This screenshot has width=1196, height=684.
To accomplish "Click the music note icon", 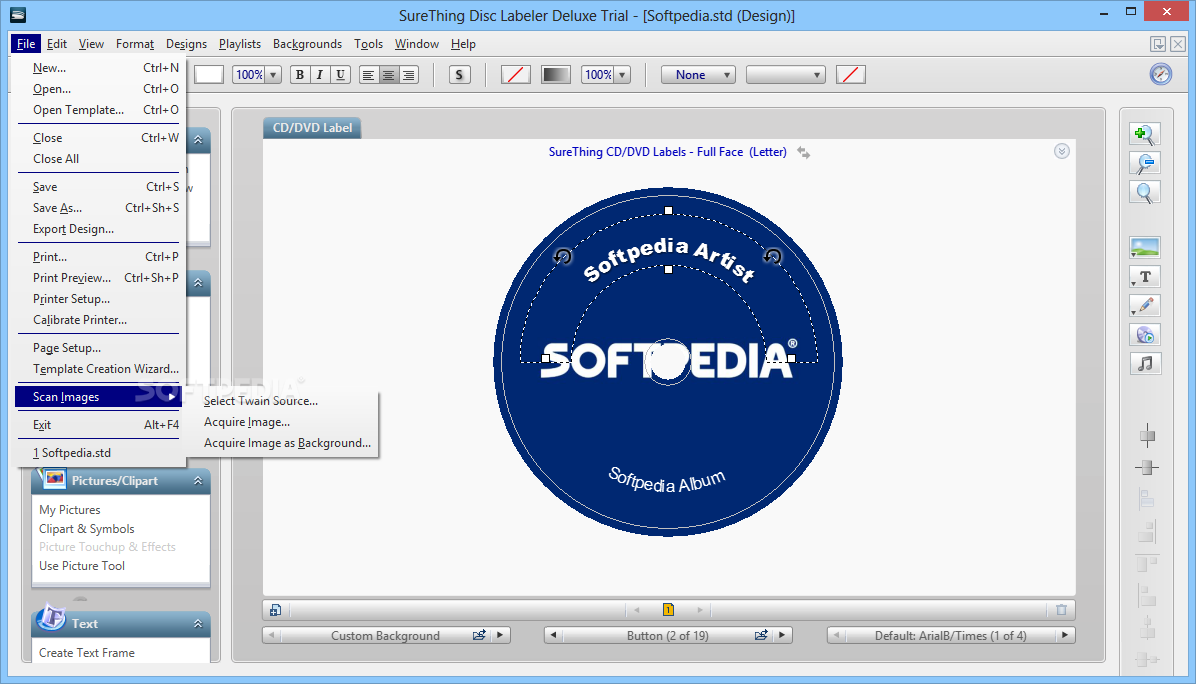I will tap(1144, 364).
